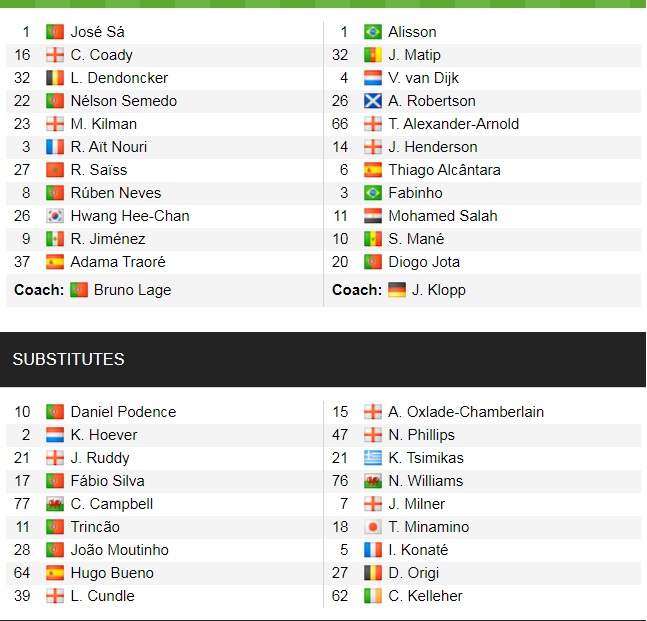Click the Senegal flag next to S. Mané
647x621 pixels.
[x=373, y=239]
